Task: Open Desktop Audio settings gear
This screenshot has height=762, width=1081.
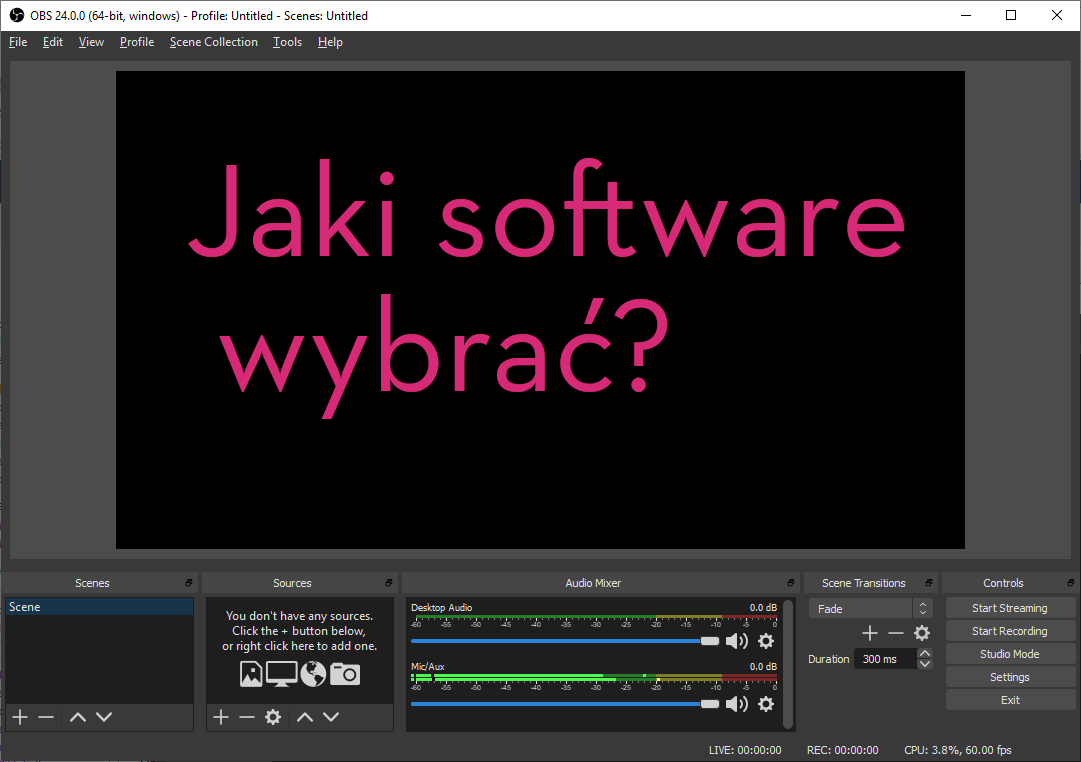Action: point(766,641)
